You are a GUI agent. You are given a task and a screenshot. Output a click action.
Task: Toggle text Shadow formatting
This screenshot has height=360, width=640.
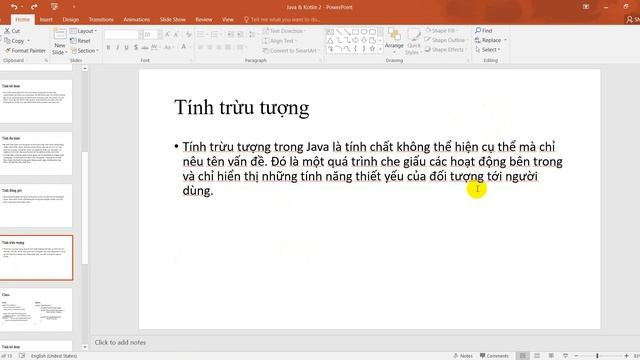[136, 48]
